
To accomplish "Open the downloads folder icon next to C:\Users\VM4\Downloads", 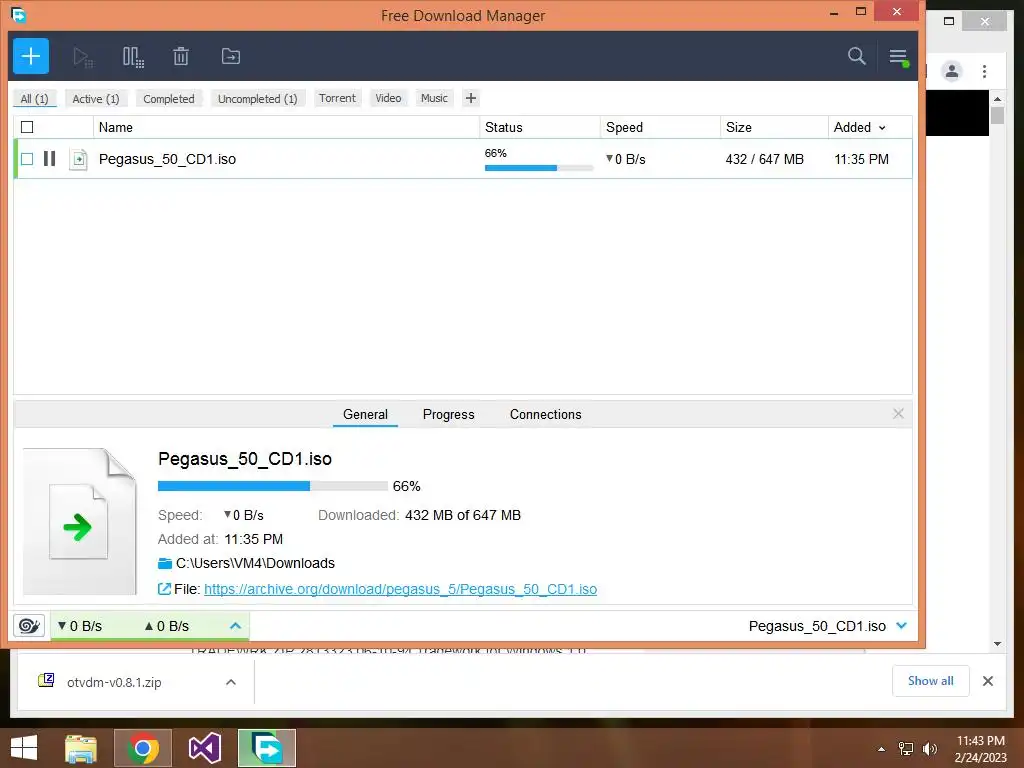I will [x=165, y=563].
